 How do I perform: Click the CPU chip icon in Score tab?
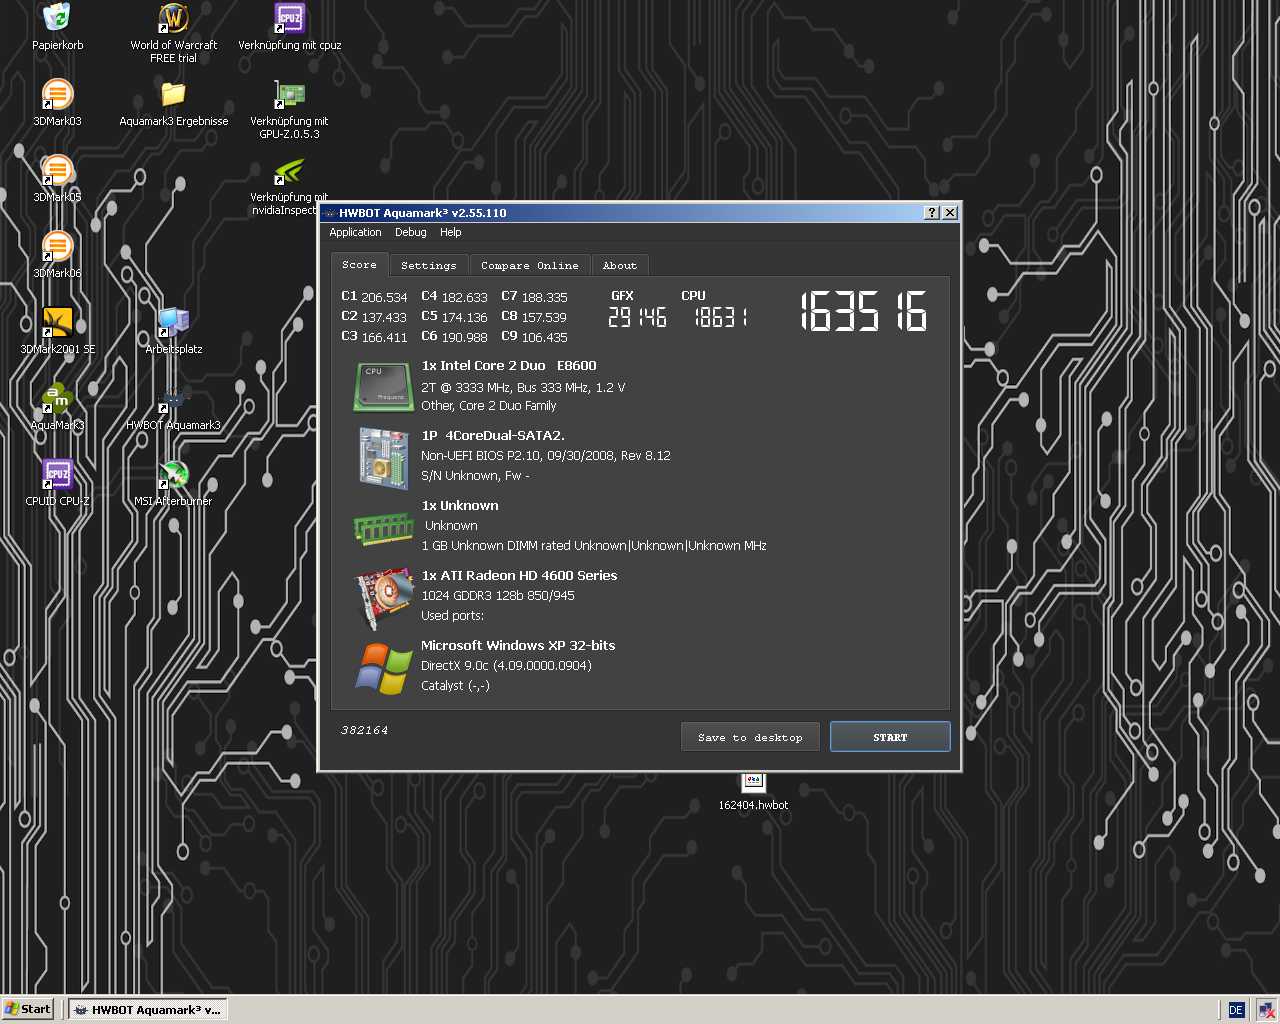[383, 387]
